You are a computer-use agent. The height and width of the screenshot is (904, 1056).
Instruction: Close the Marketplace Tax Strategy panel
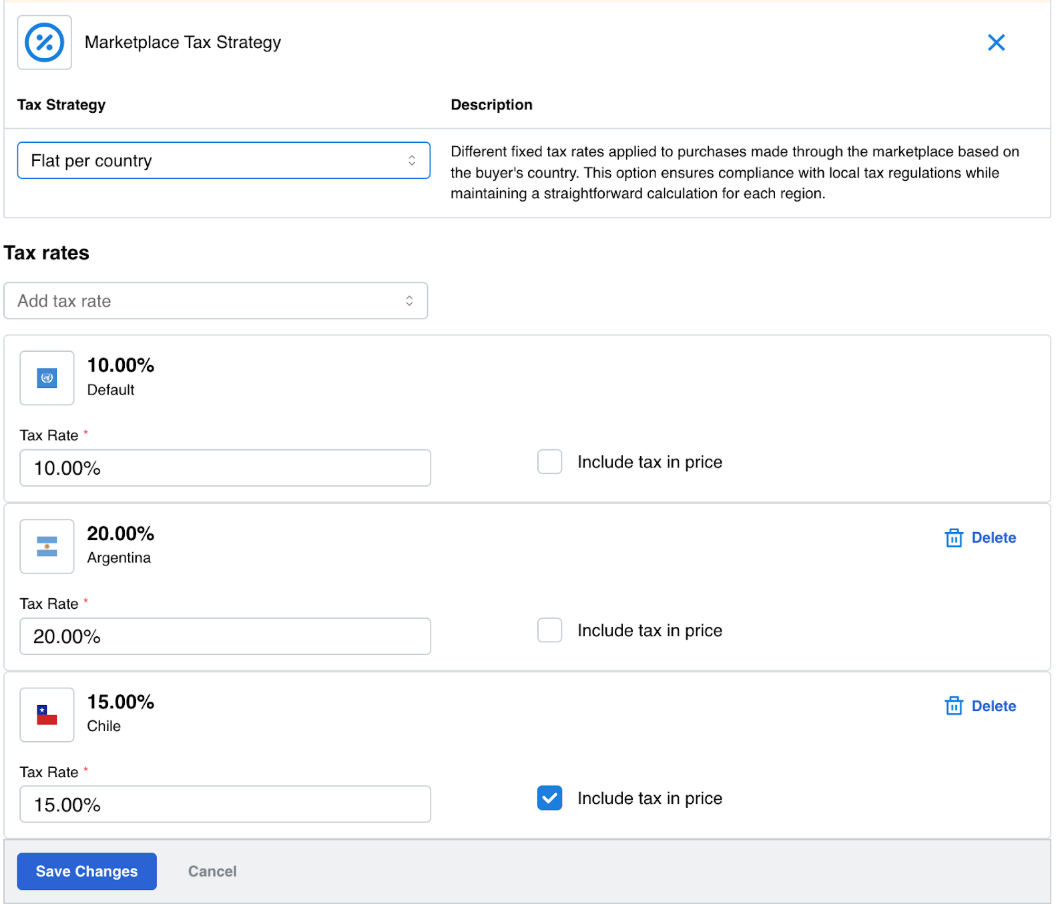coord(996,42)
